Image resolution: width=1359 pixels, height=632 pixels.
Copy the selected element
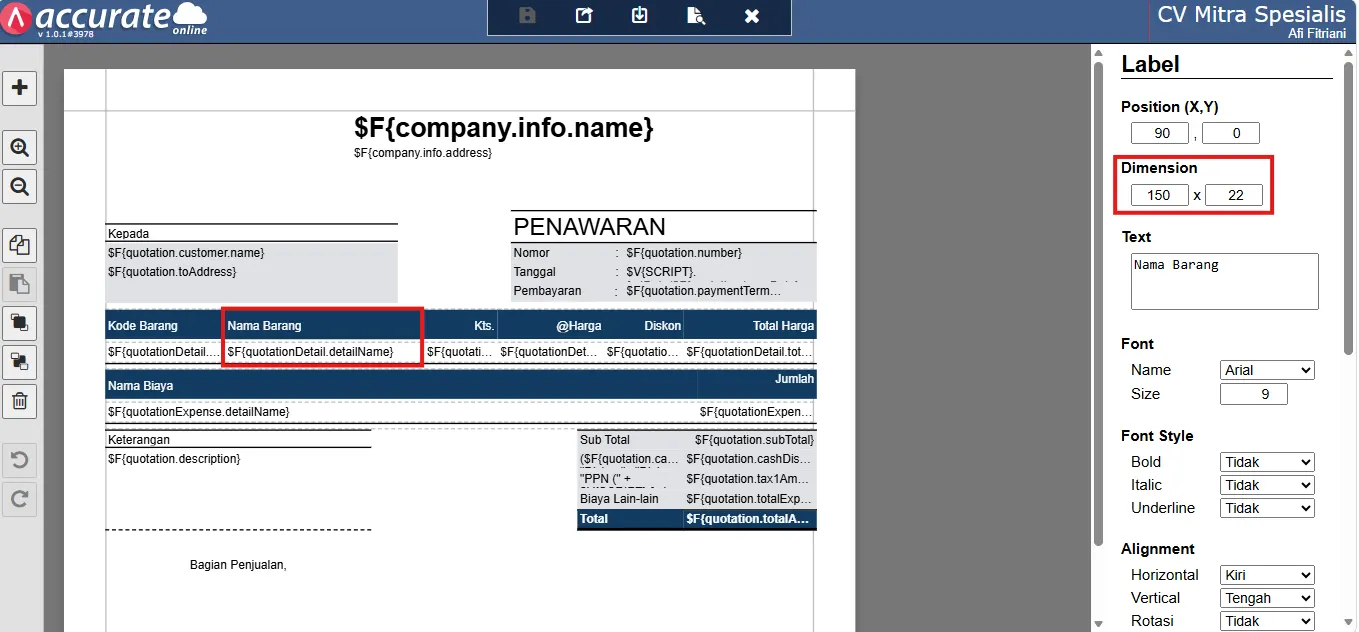[x=19, y=245]
